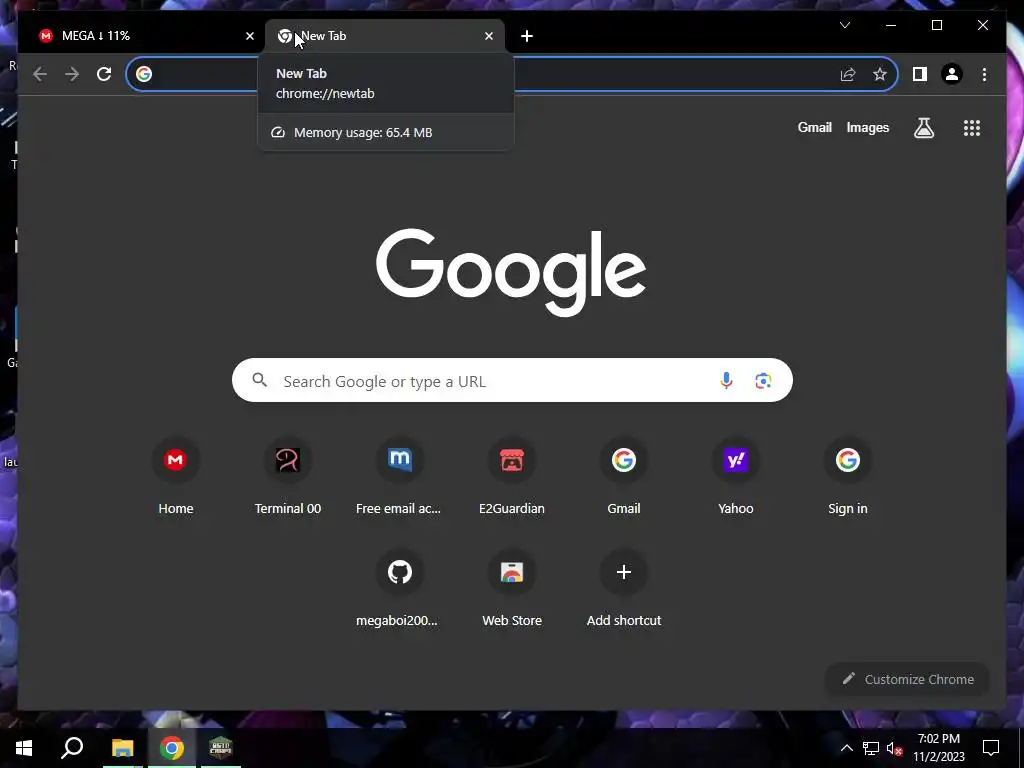
Task: Open the 7:02 PM clock calendar
Action: click(x=938, y=748)
